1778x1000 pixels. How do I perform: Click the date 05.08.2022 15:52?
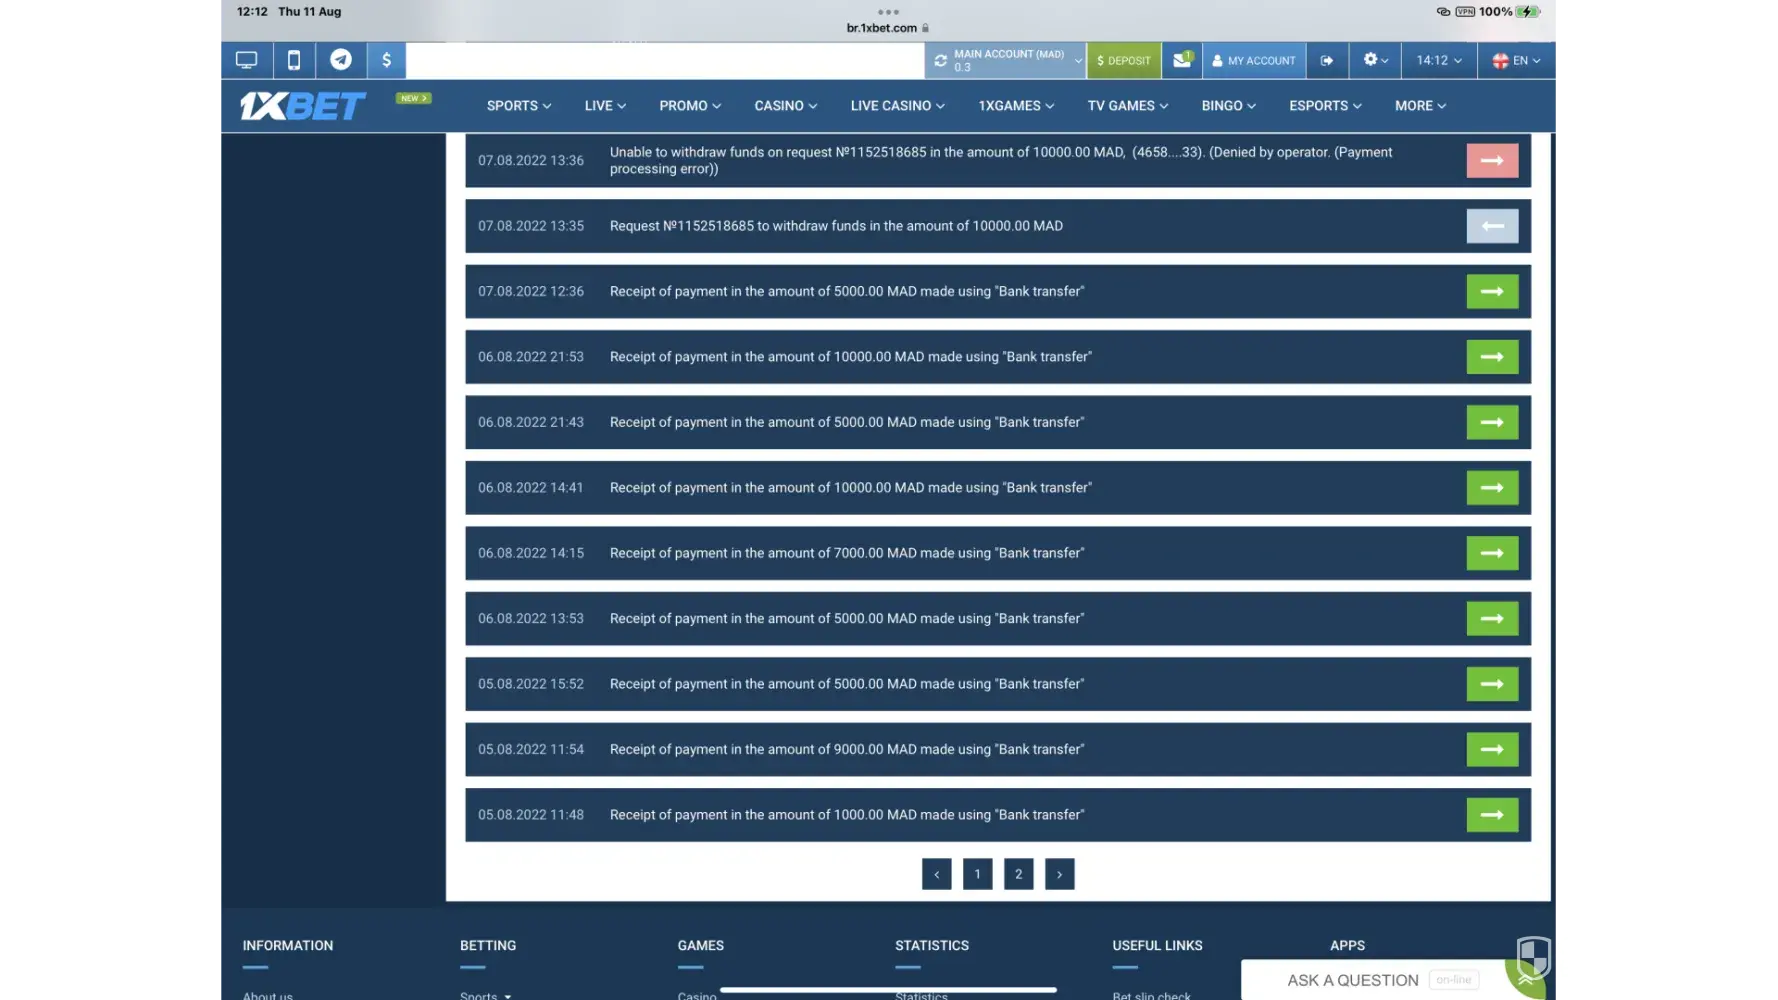[x=531, y=684]
